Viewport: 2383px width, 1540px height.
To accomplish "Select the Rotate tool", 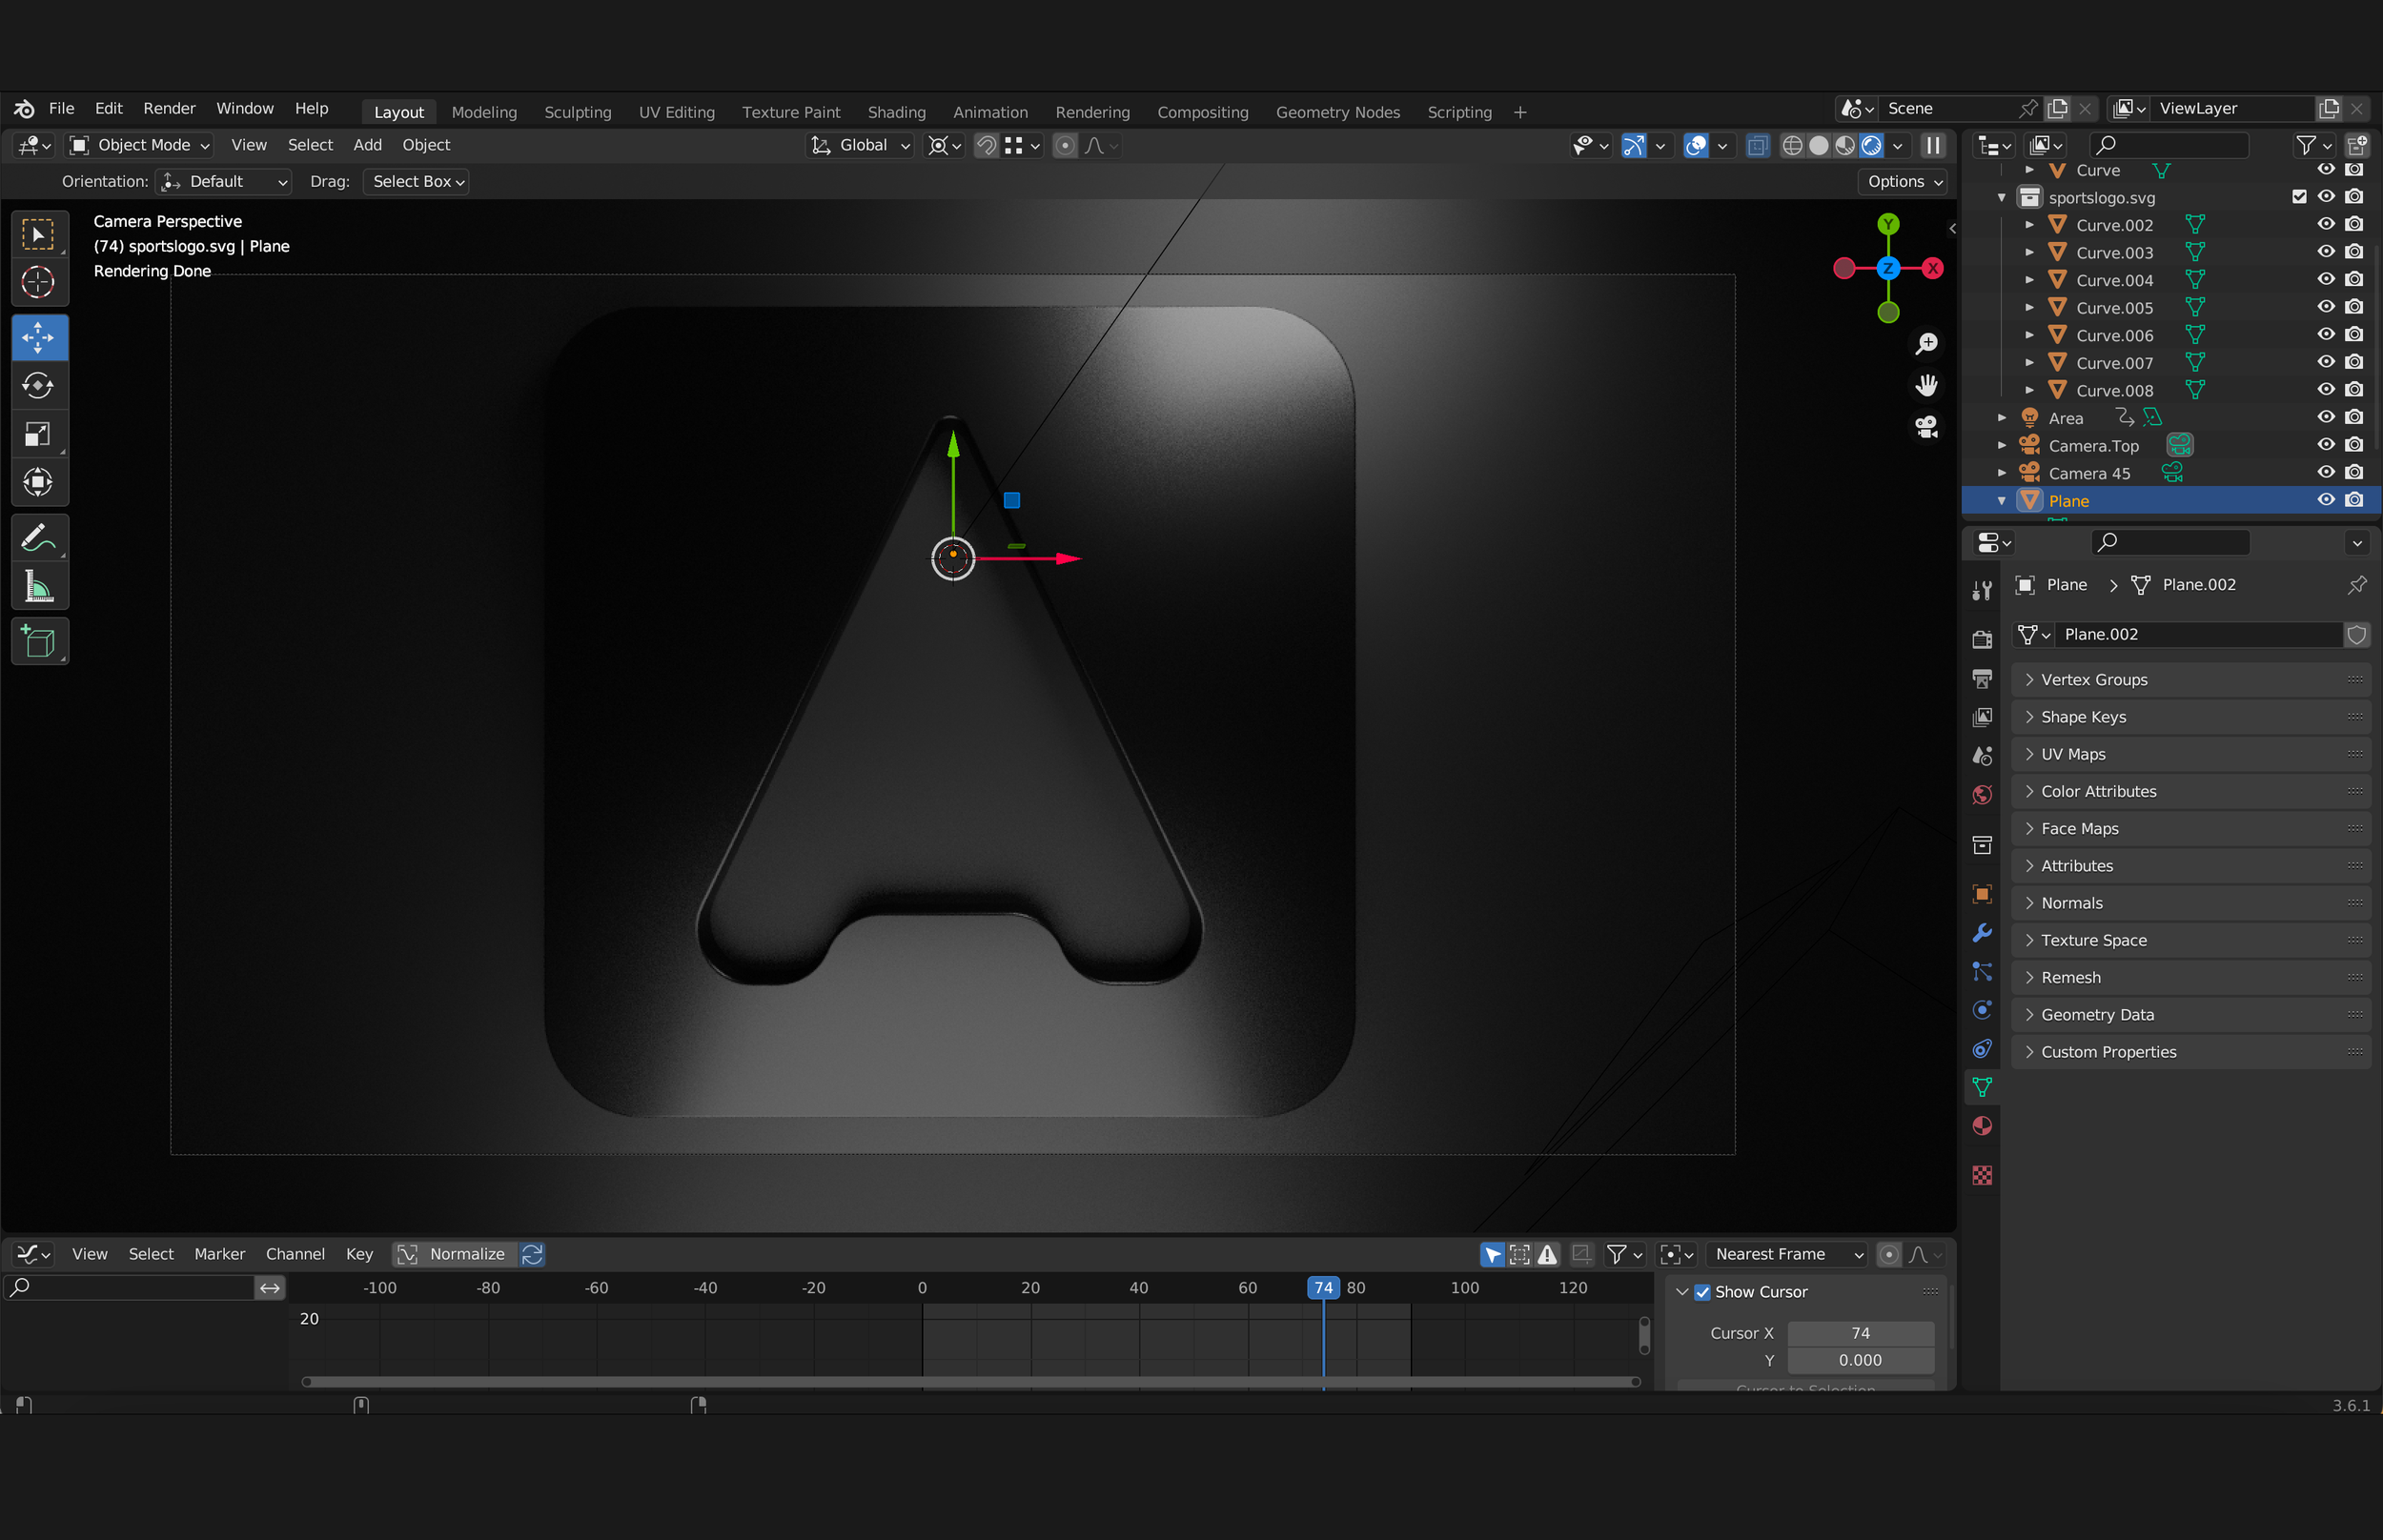I will [x=39, y=386].
